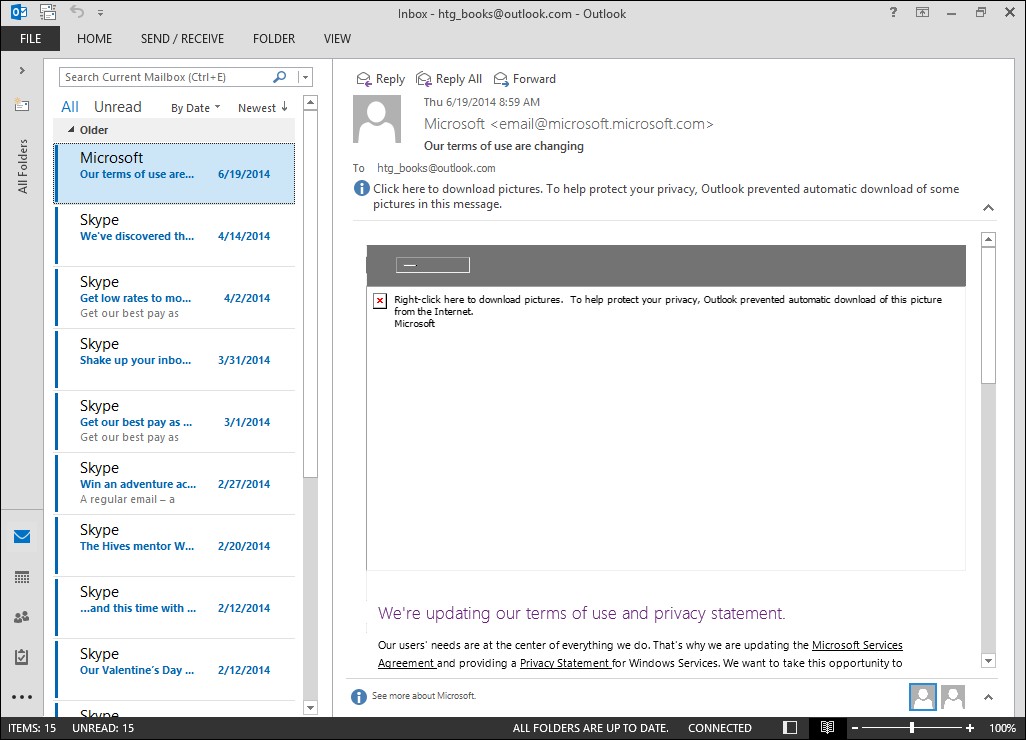This screenshot has height=740, width=1026.
Task: Select the Microsoft terms of use email
Action: 175,173
